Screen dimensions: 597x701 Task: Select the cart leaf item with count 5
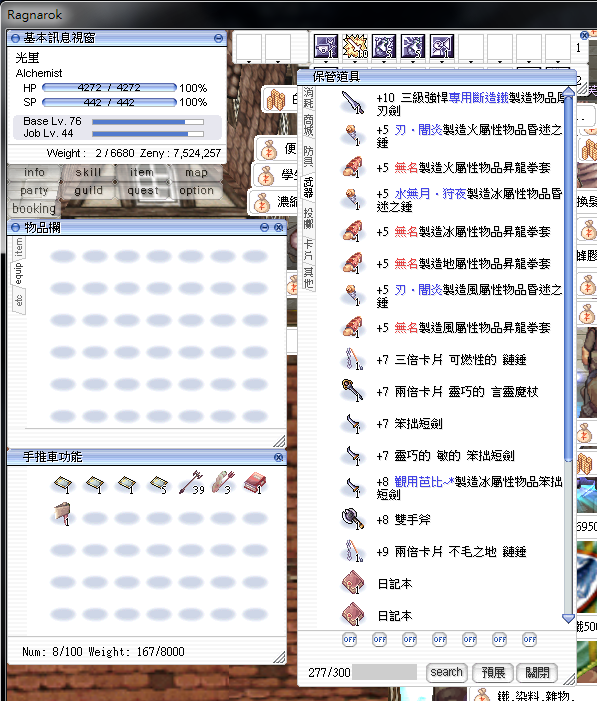click(x=159, y=484)
